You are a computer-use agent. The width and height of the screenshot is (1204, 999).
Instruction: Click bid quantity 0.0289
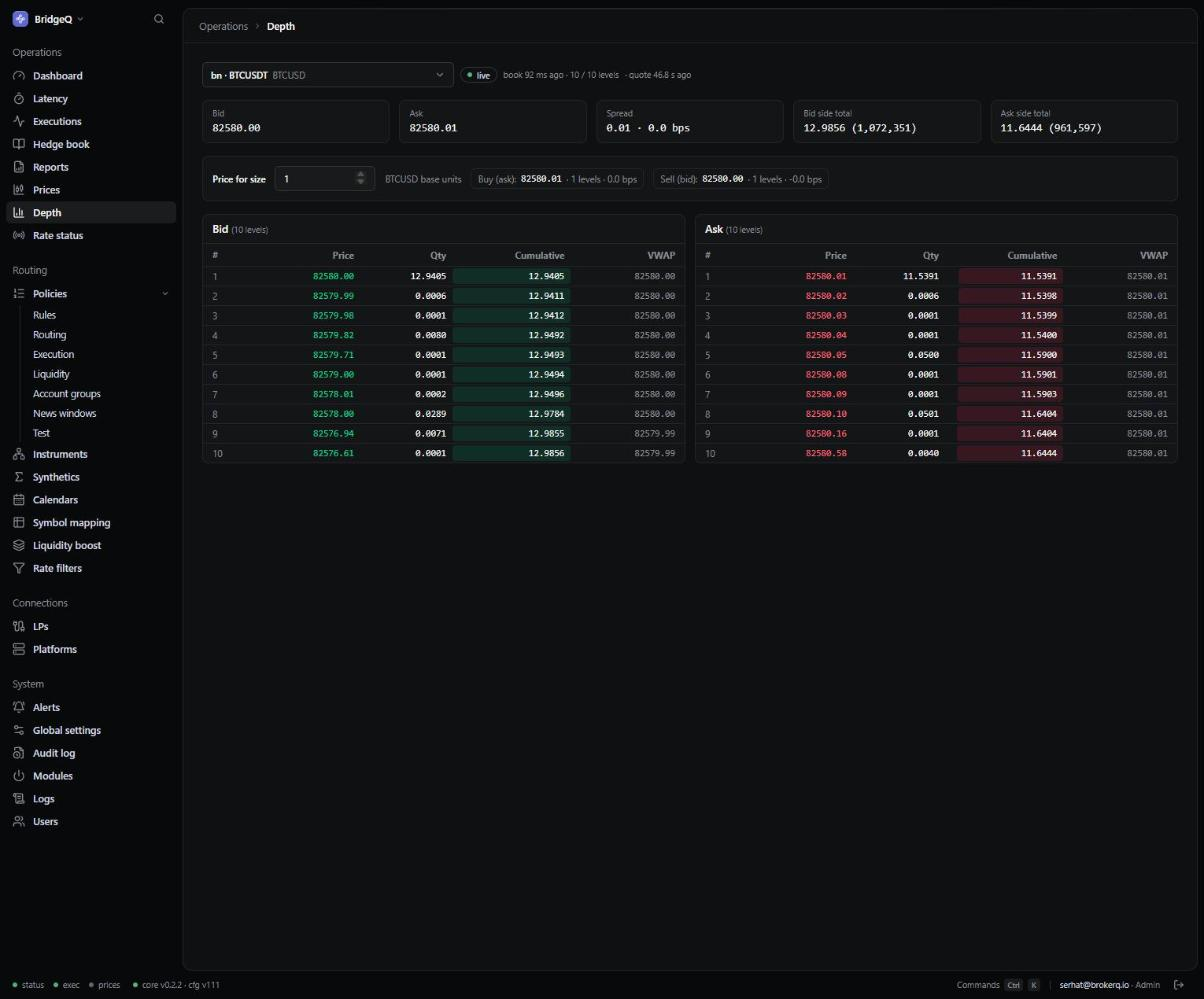click(430, 414)
